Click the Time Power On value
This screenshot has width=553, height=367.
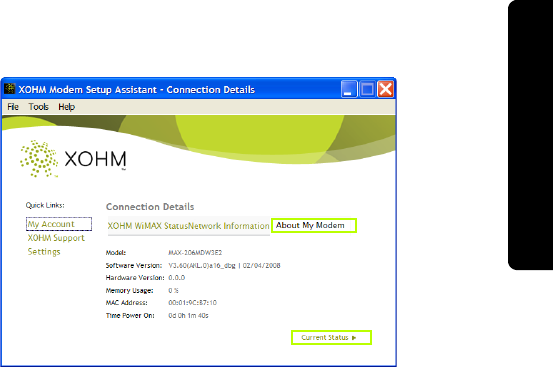pos(188,316)
